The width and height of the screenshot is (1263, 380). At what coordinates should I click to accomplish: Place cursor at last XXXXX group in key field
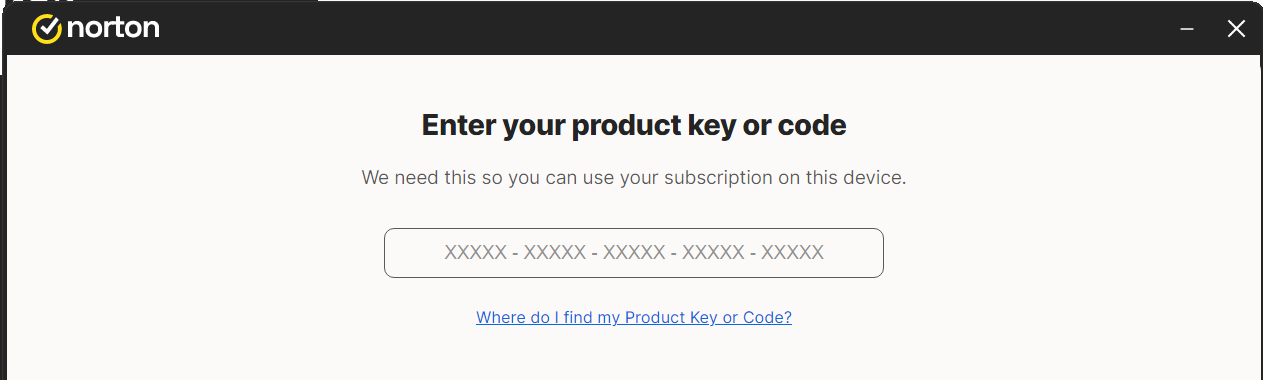click(792, 253)
